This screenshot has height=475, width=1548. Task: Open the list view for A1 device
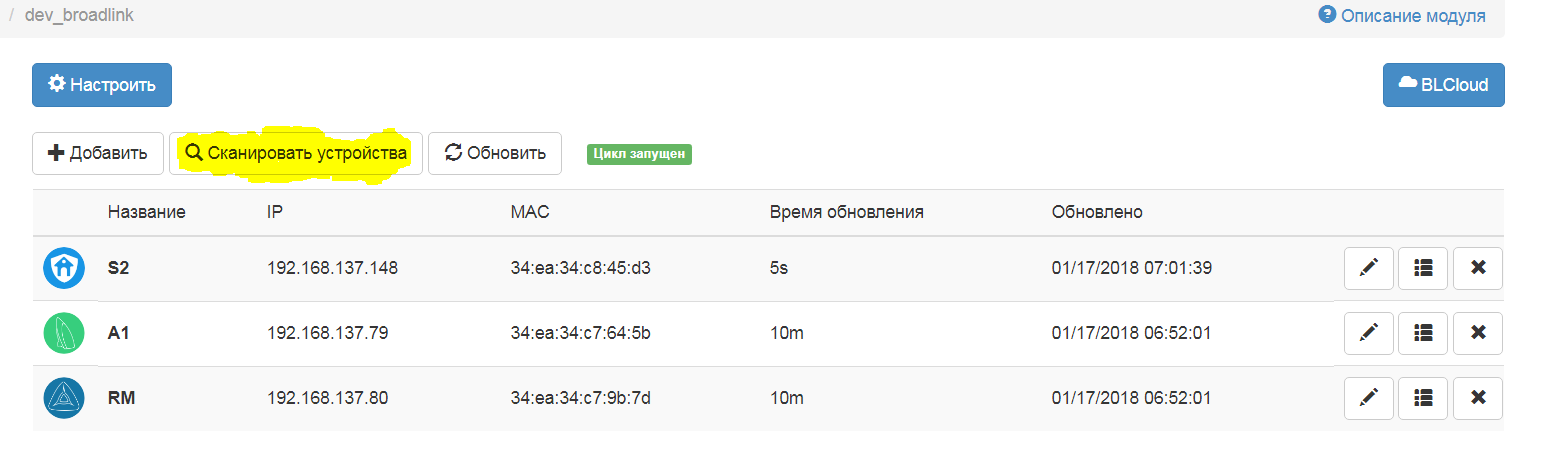[1423, 333]
